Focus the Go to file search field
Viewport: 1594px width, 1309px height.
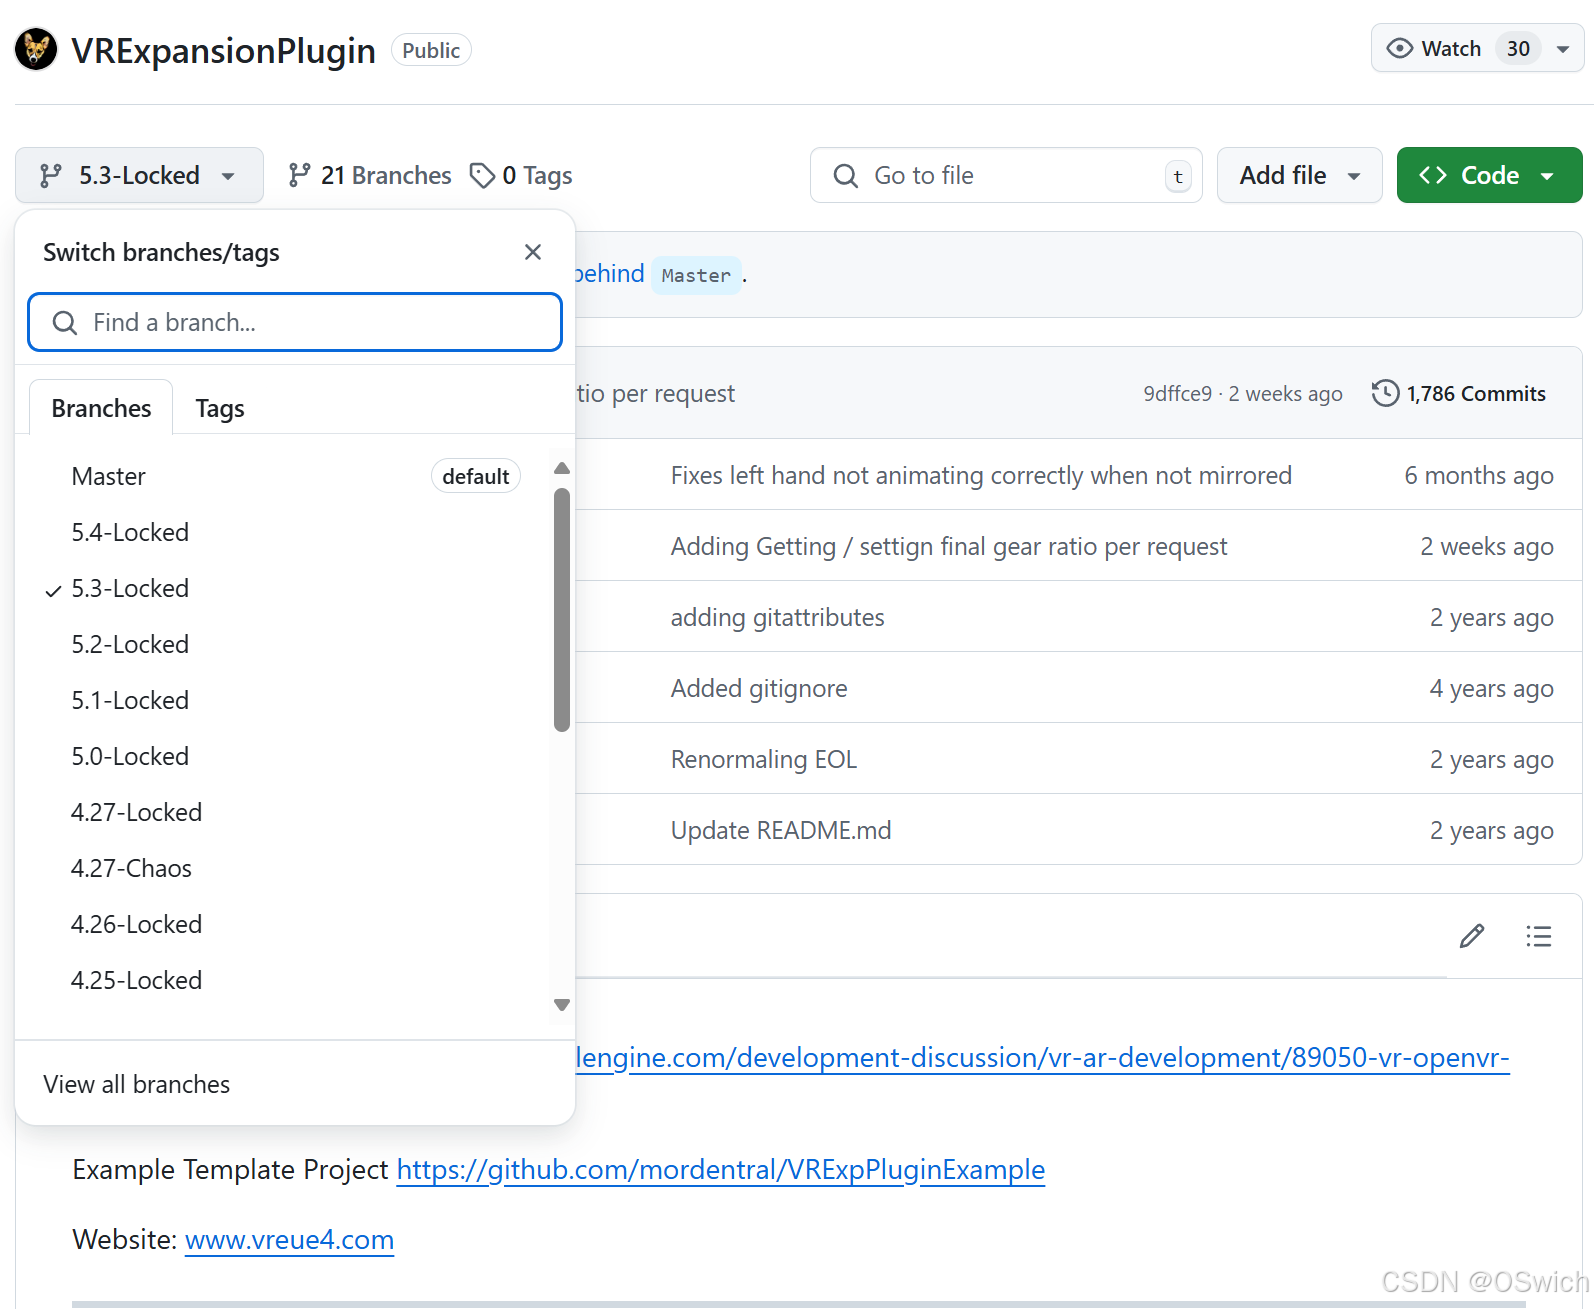coord(1006,175)
